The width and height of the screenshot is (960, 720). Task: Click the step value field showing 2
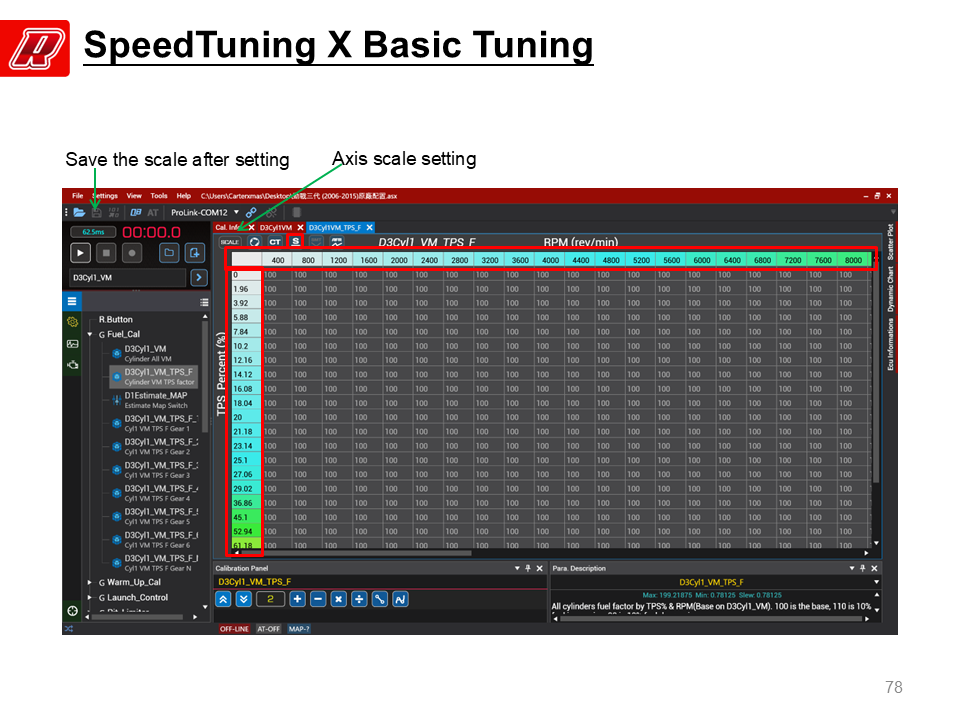(270, 599)
